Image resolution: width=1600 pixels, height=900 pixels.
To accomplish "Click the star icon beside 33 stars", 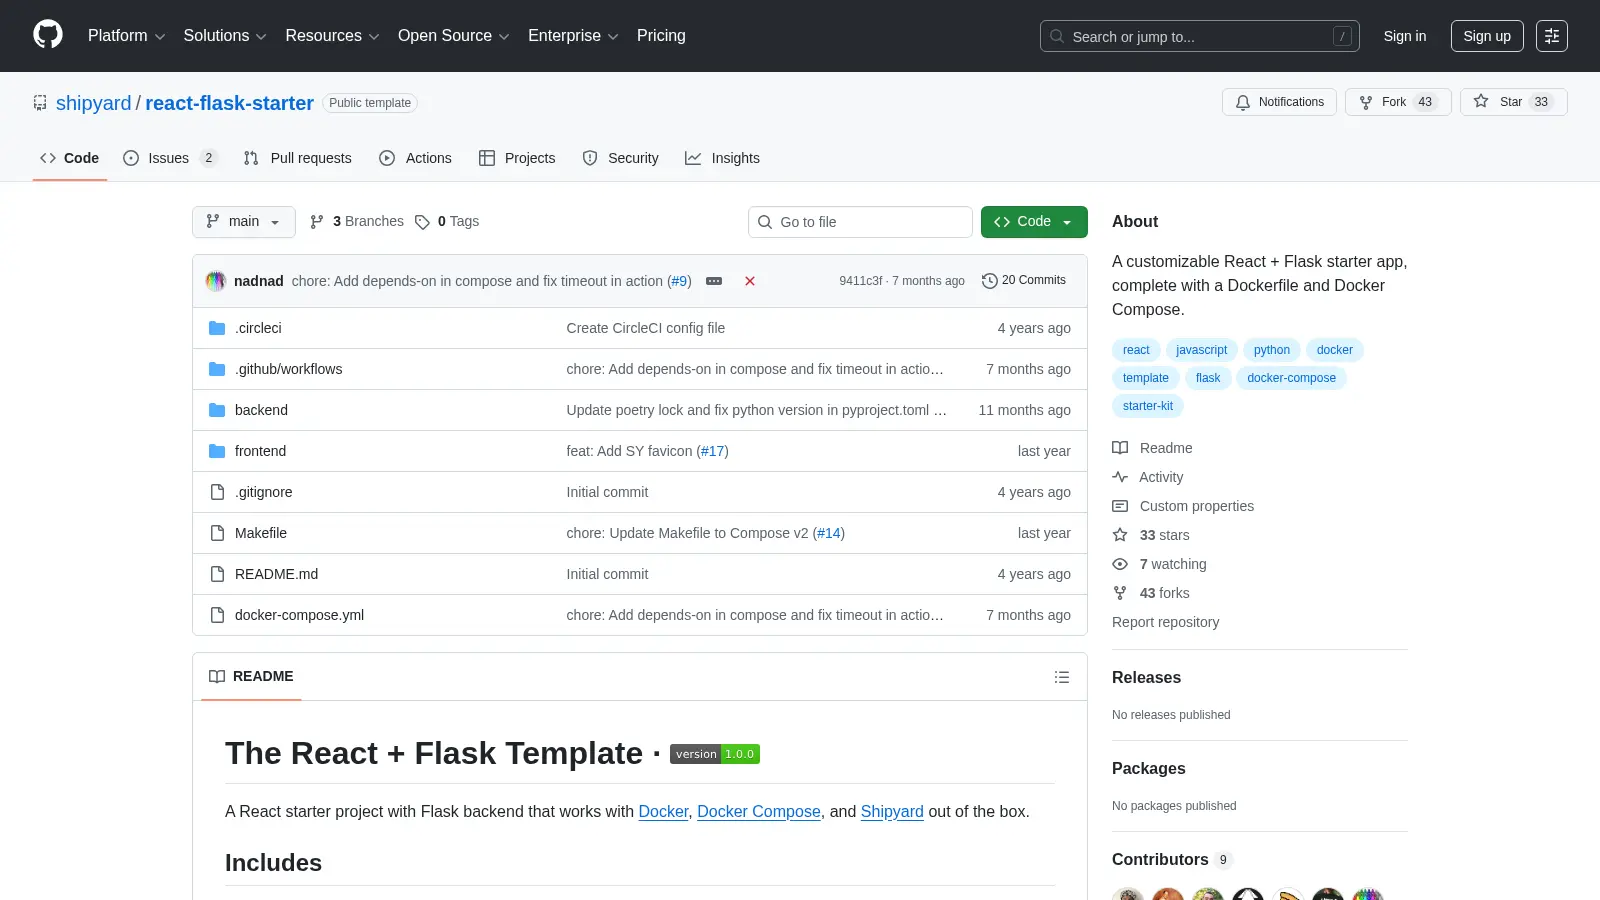I will [x=1120, y=535].
